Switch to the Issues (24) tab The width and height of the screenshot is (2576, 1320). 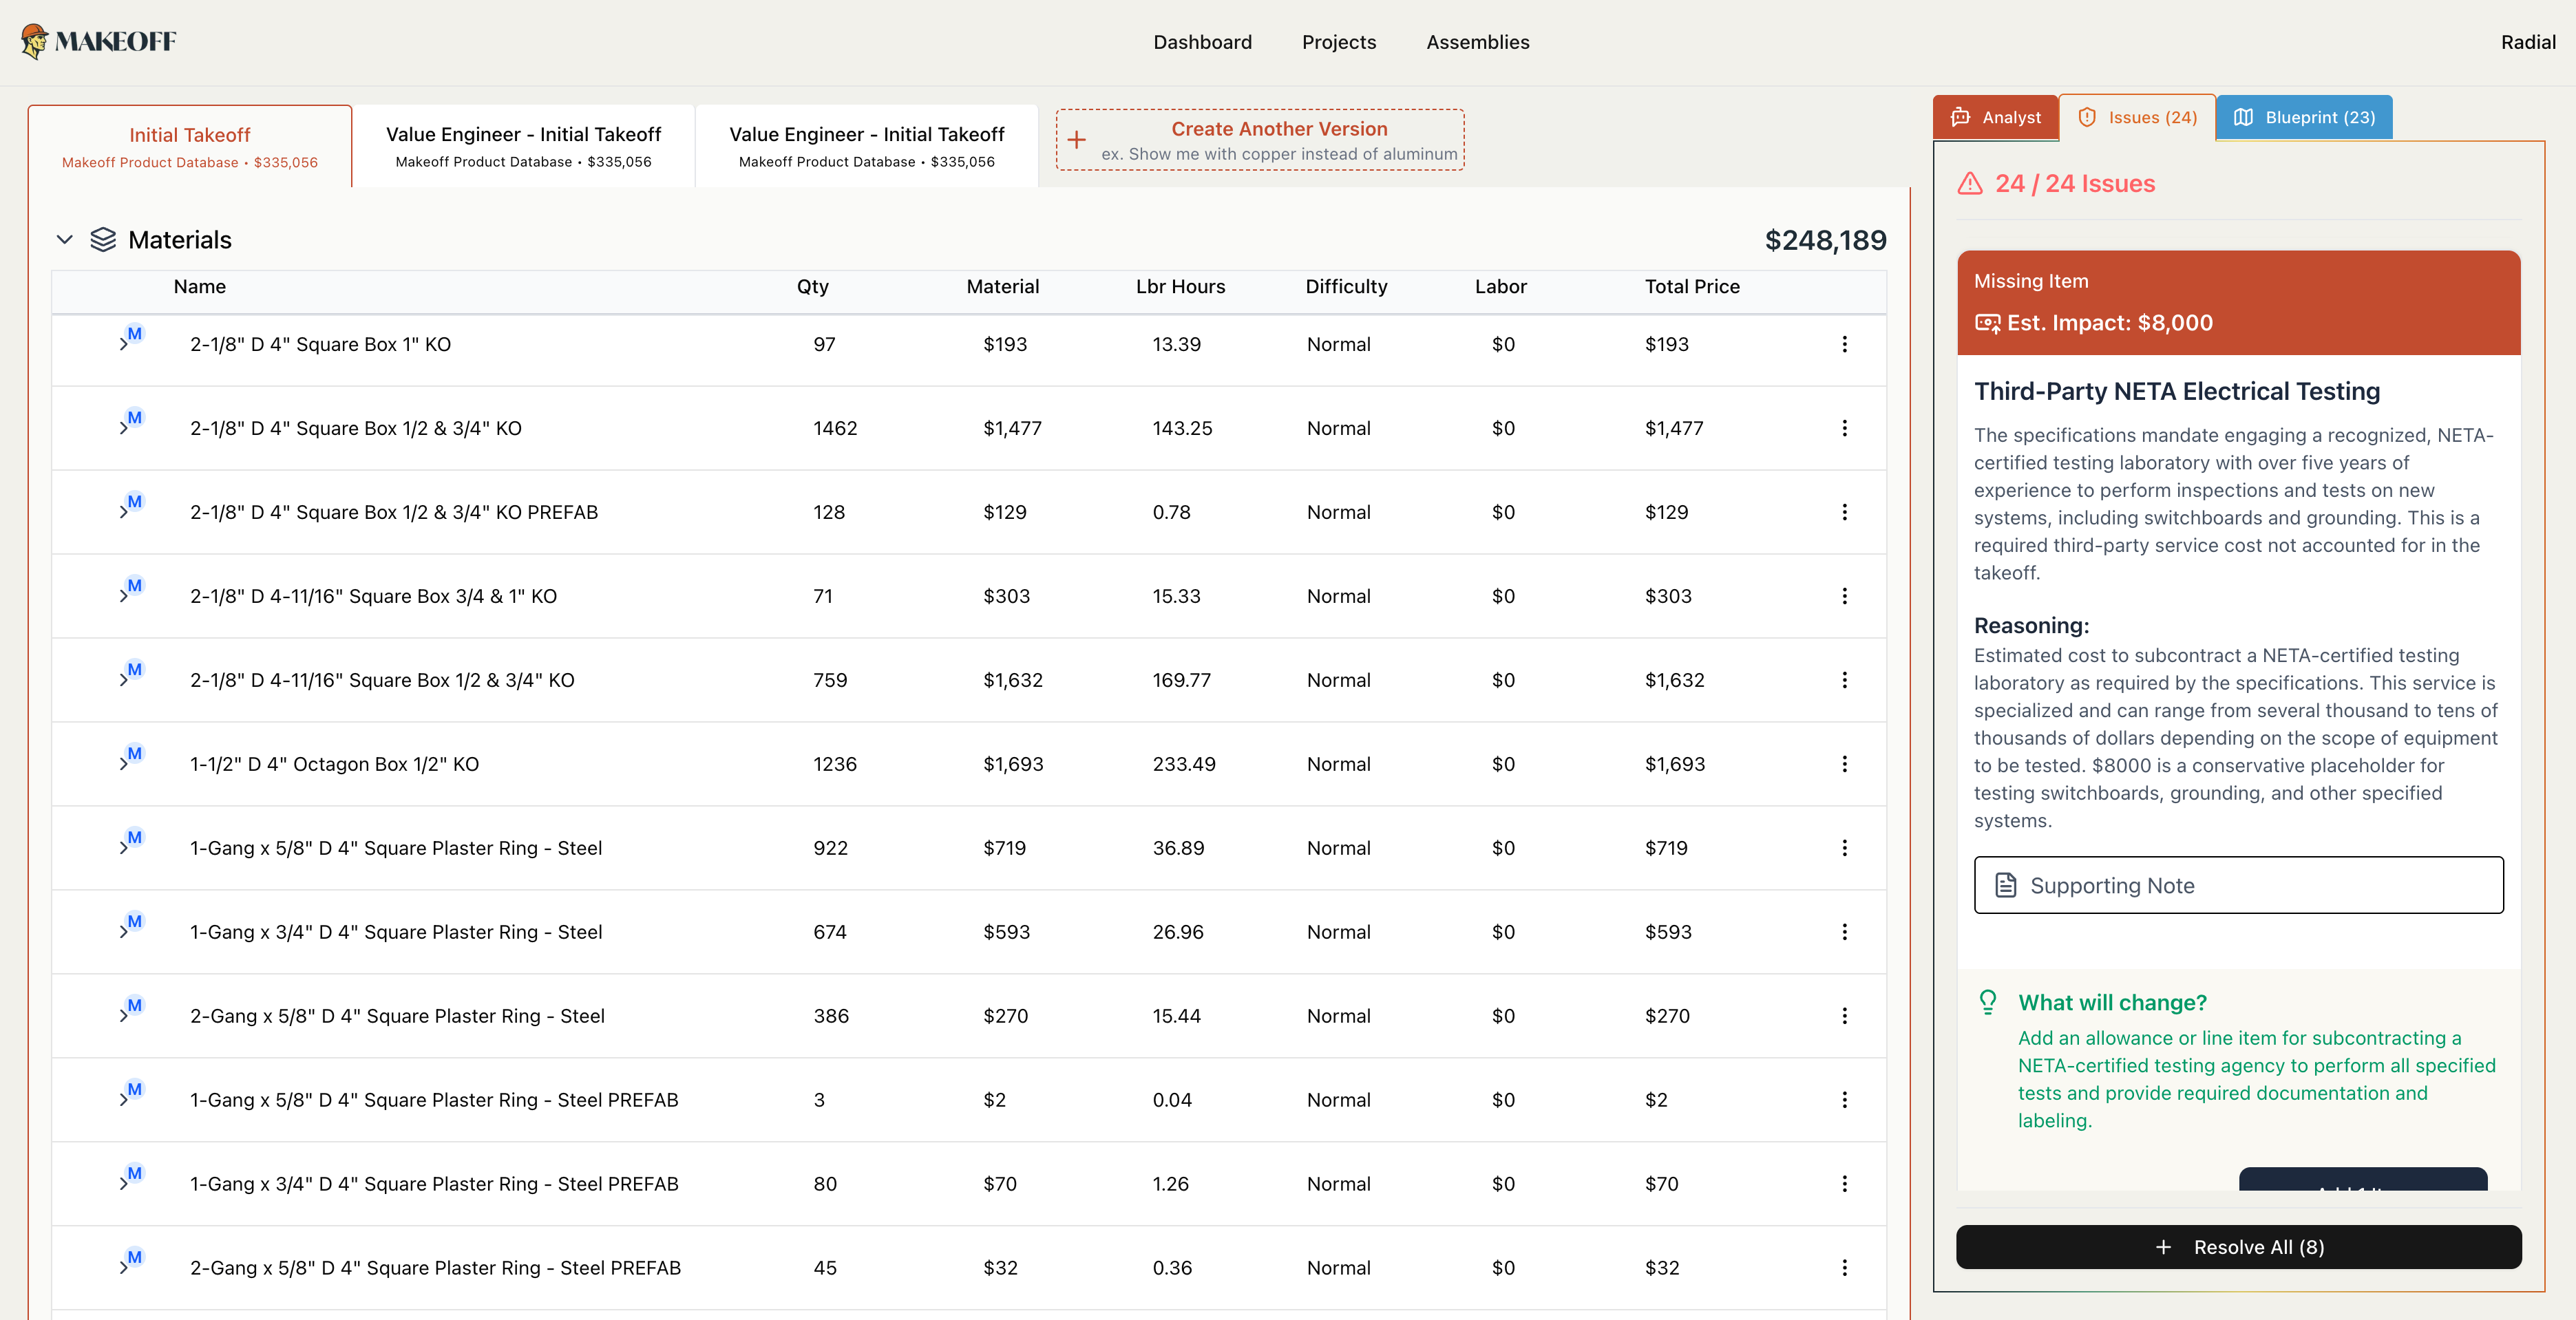pos(2138,117)
